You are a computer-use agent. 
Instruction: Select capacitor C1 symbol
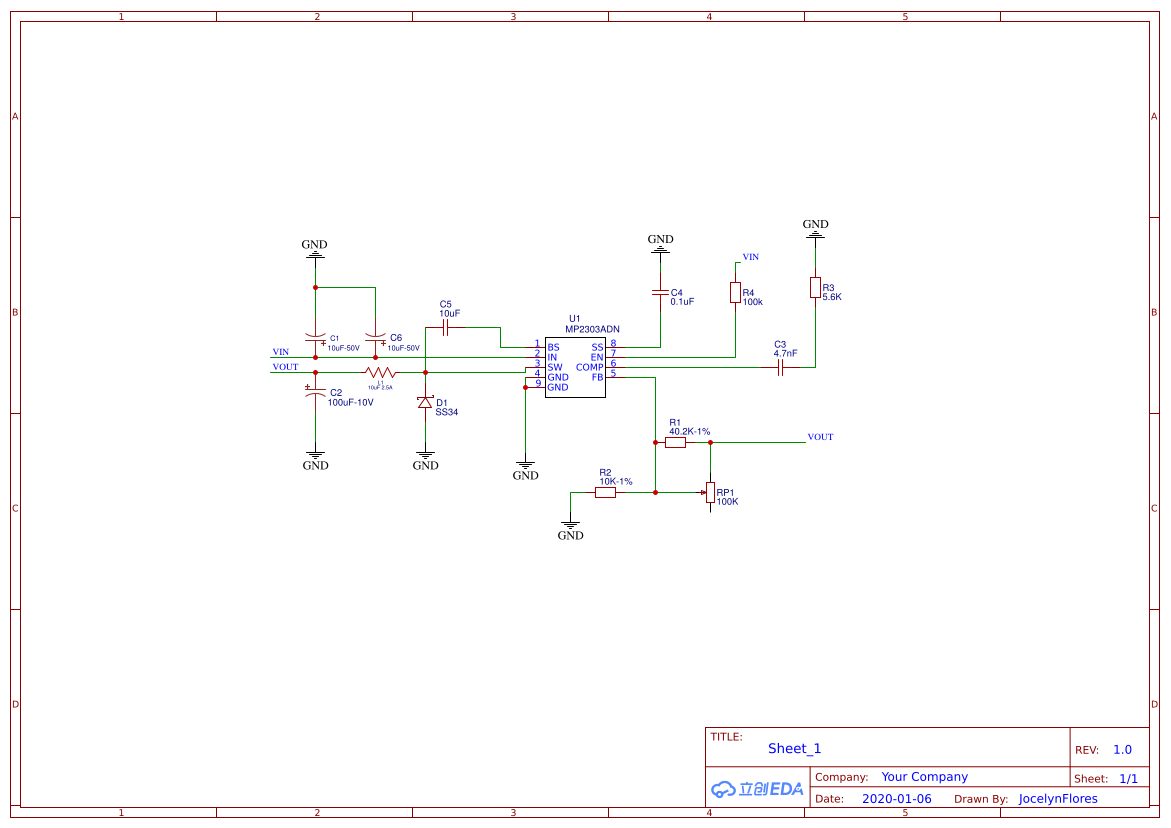coord(316,340)
